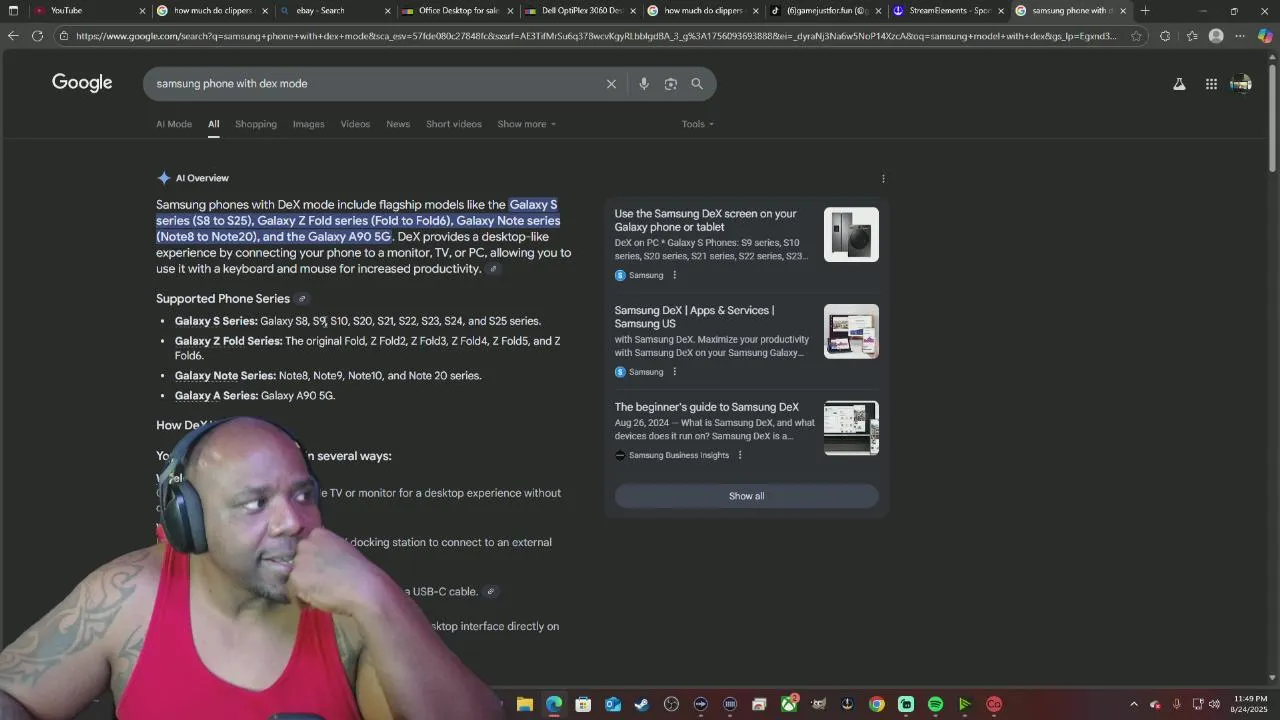Start voice search with microphone icon
This screenshot has height=720, width=1280.
(x=644, y=84)
